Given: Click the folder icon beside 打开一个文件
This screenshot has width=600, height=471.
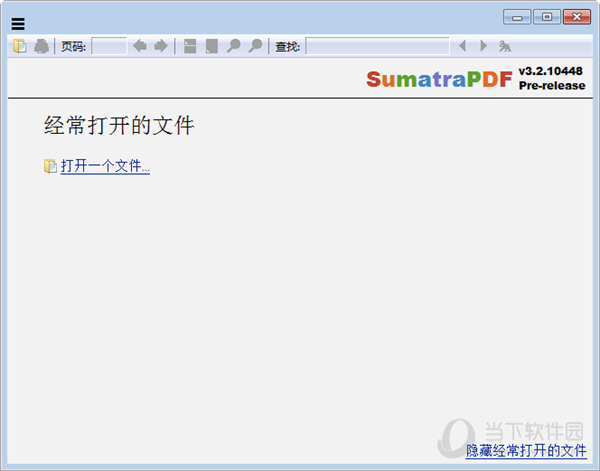Looking at the screenshot, I should click(x=50, y=166).
